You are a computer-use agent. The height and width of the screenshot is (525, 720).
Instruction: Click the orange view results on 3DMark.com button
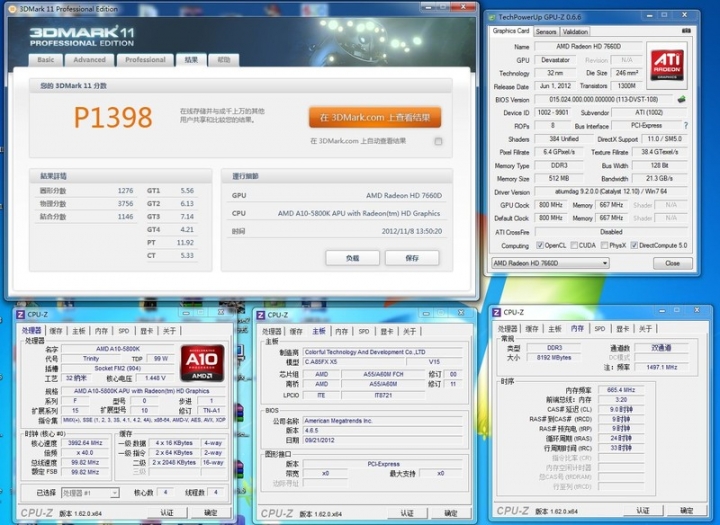point(375,118)
